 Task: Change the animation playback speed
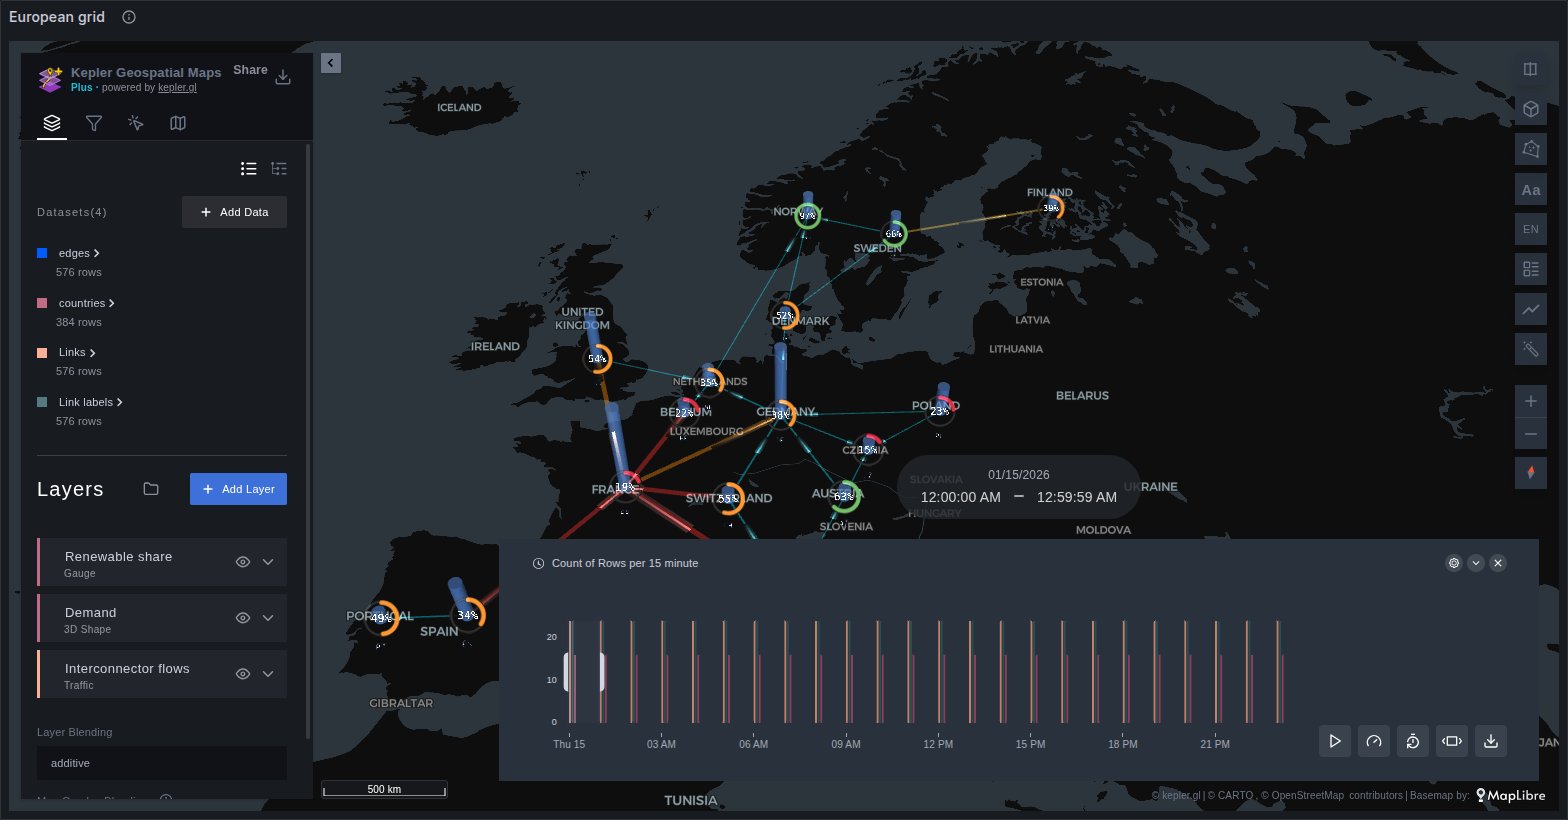(x=1374, y=741)
